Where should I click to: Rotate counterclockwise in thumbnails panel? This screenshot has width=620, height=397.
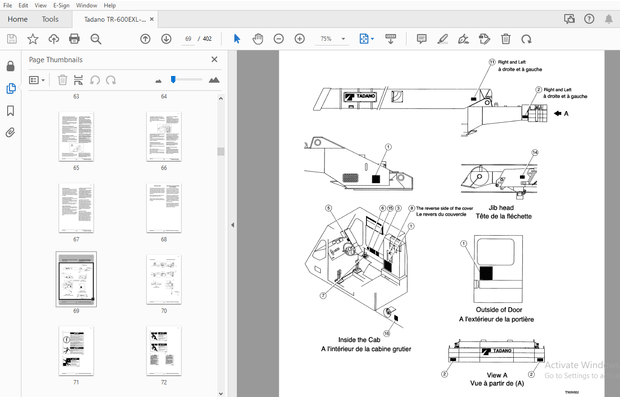click(95, 80)
